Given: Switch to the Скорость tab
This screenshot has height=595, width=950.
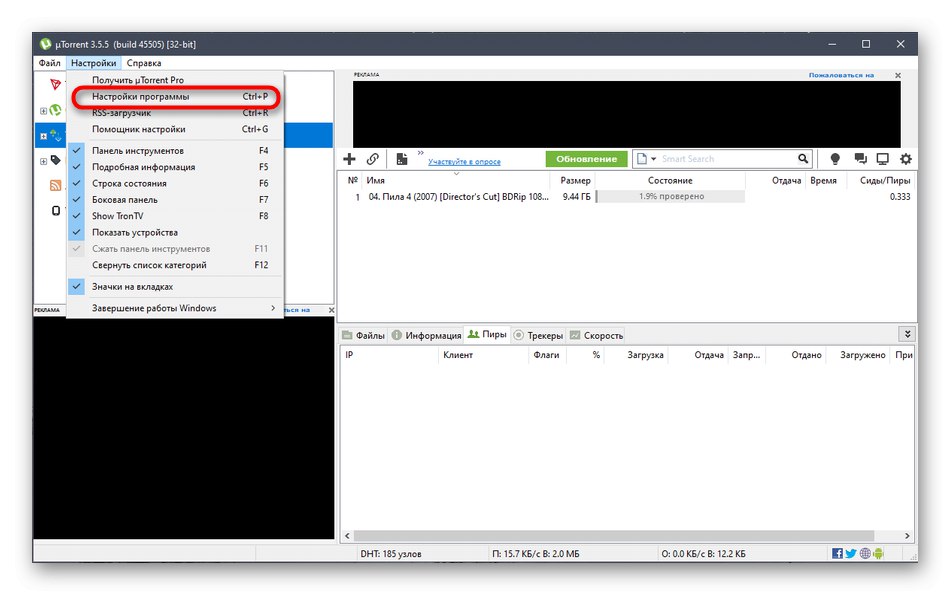Looking at the screenshot, I should coord(596,335).
